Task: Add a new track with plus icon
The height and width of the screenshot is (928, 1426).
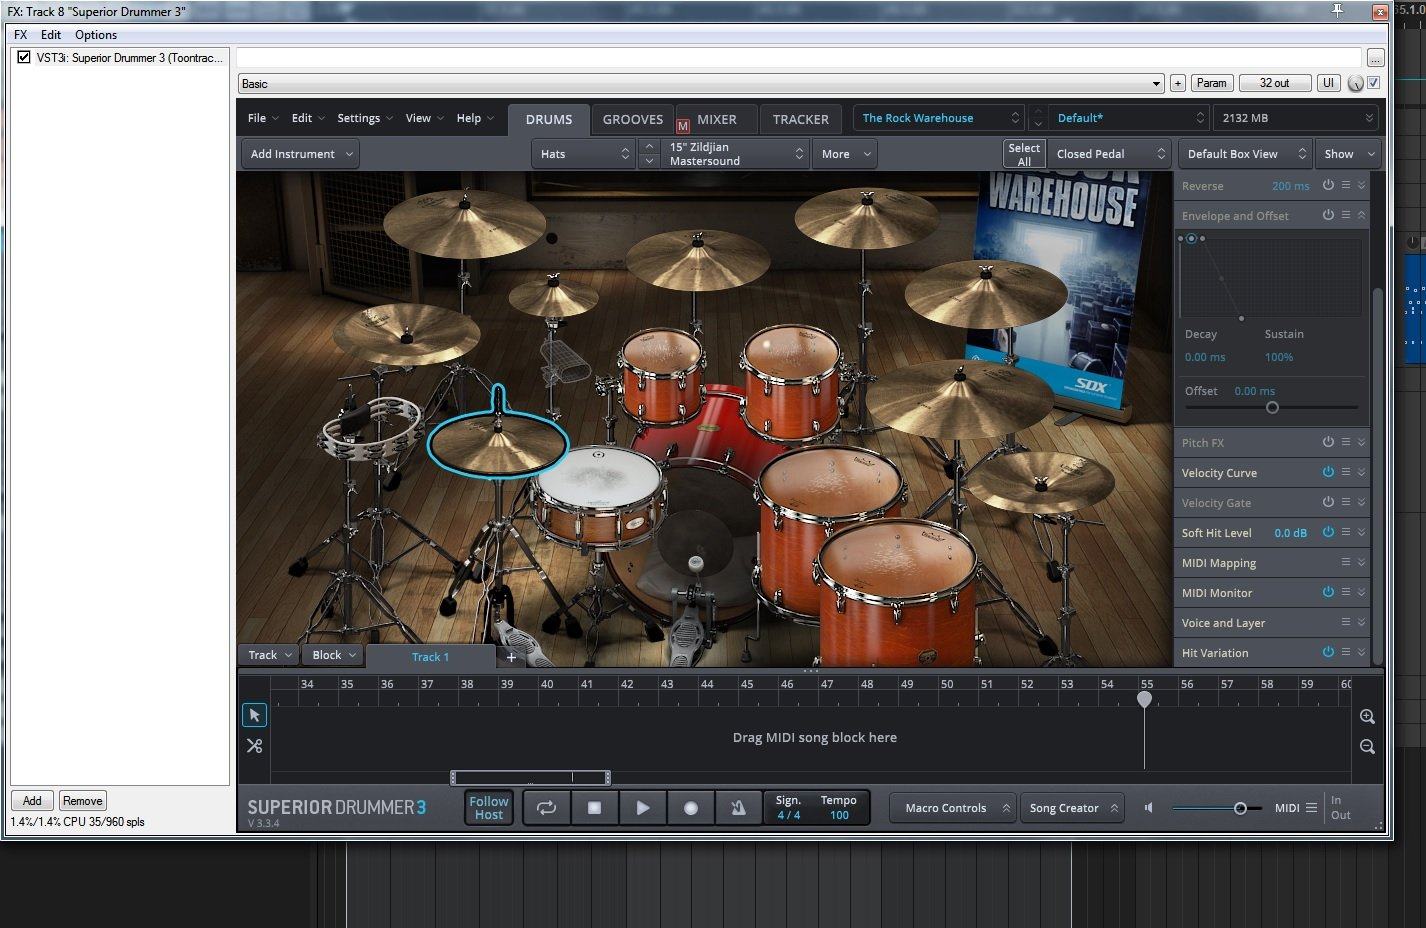Action: point(511,657)
